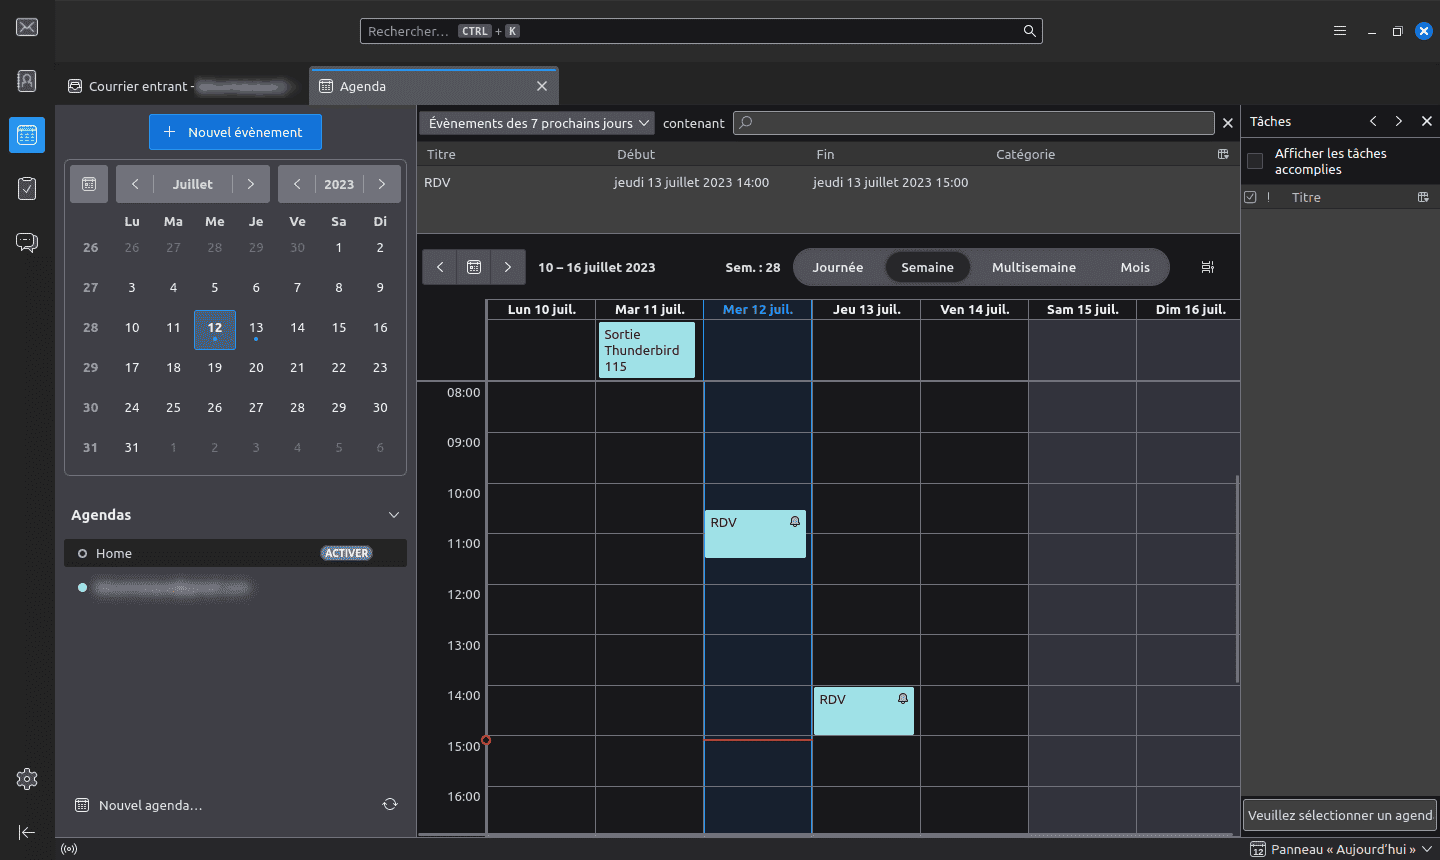
Task: Switch to the Courrier entrant tab
Action: click(x=182, y=86)
